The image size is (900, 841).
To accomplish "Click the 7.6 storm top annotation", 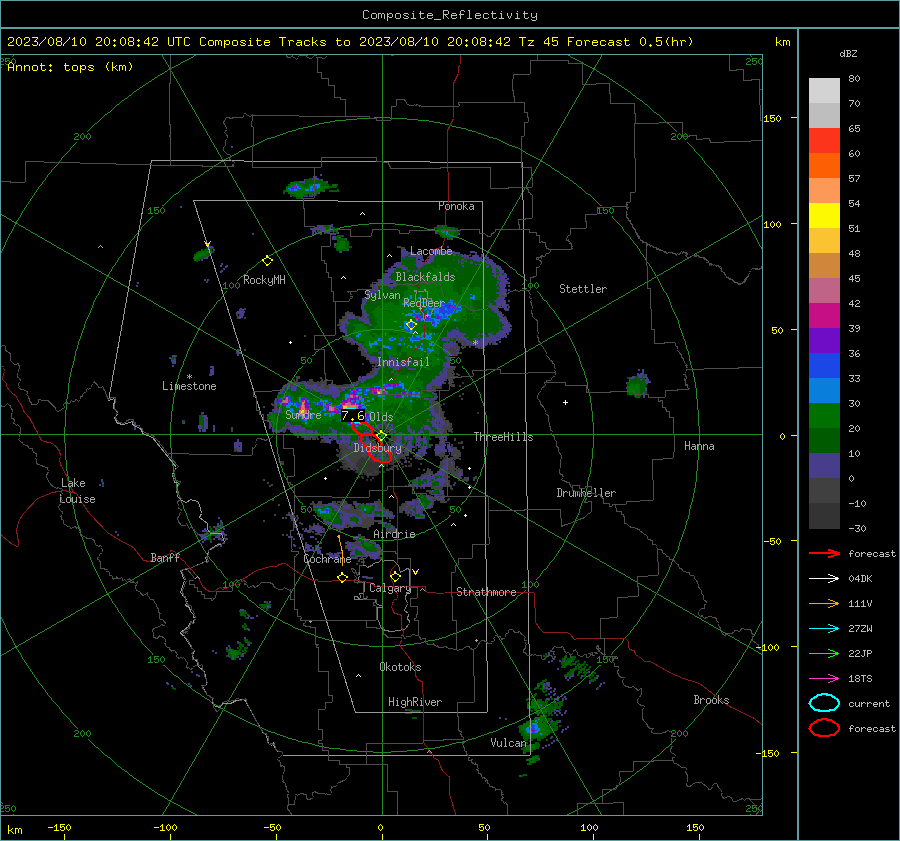I will (352, 415).
